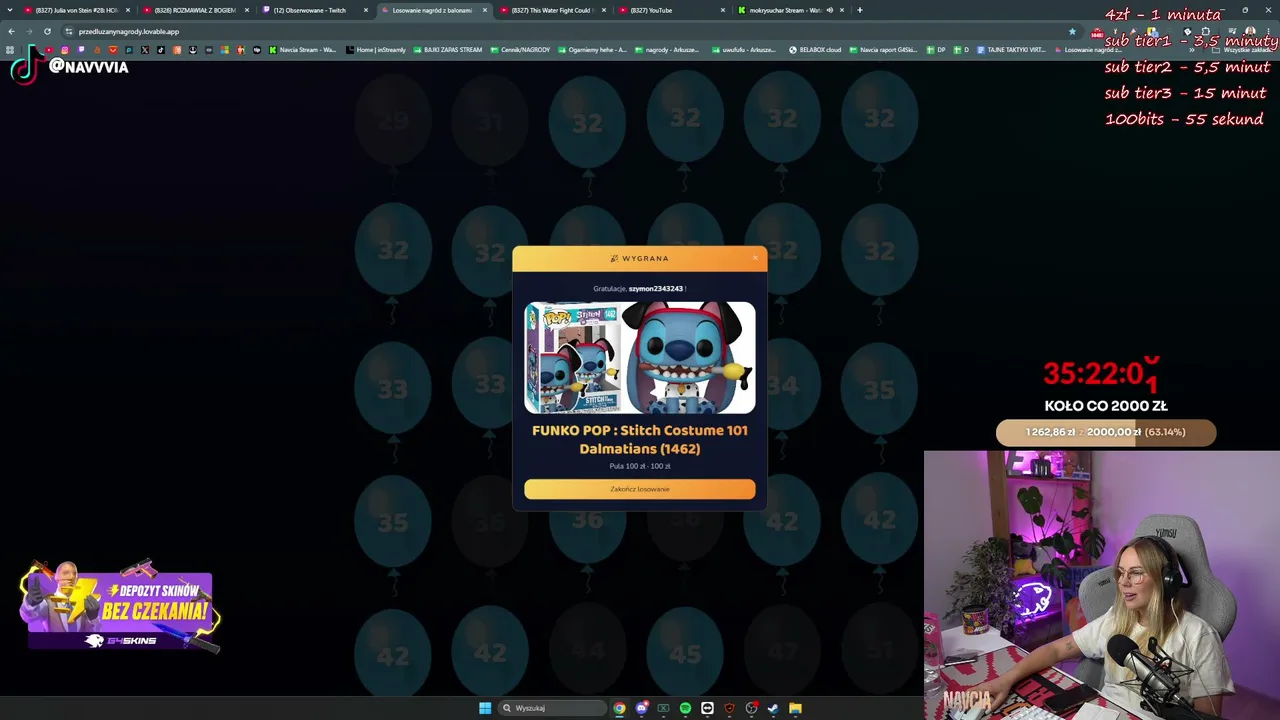1280x720 pixels.
Task: Open the Chrome three-dot menu
Action: coord(1270,31)
